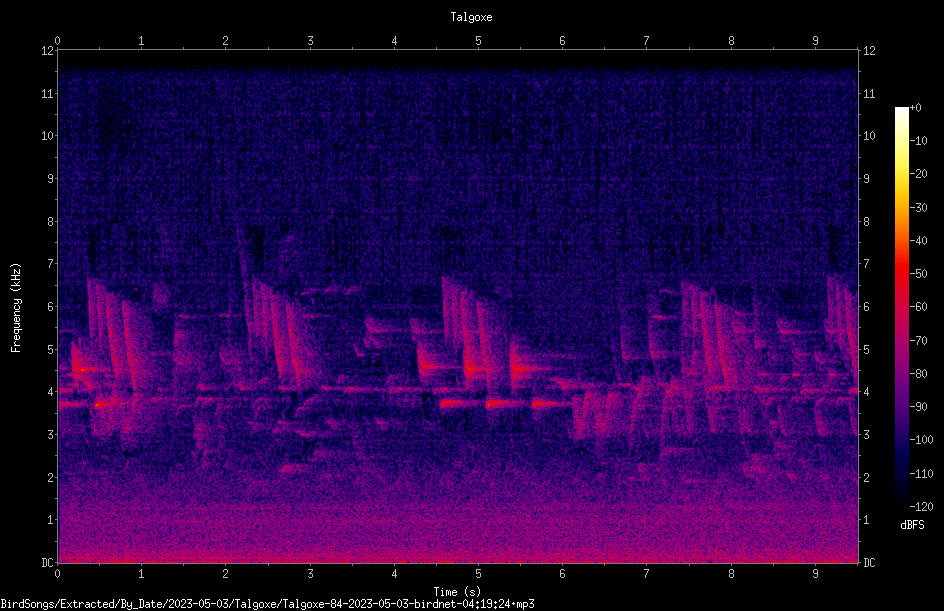Click the 5 second marker on the top axis

478,41
